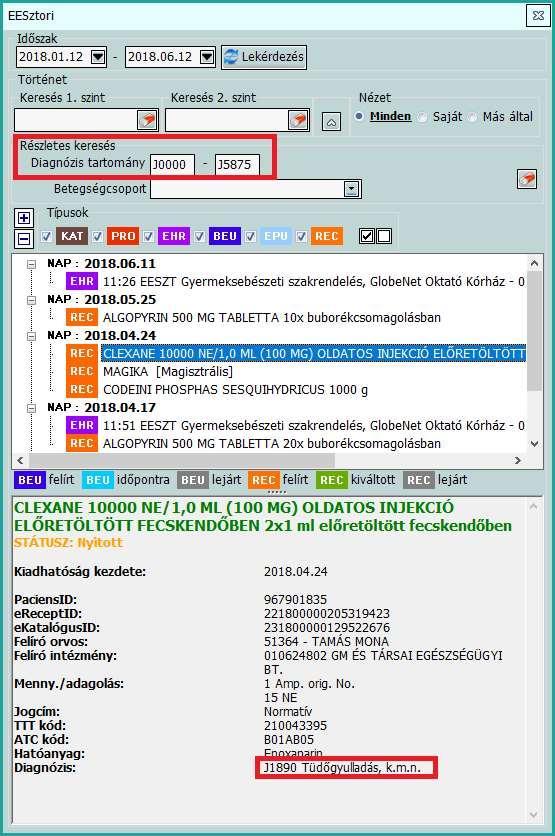The image size is (555, 836).
Task: Click Keresés 1. szint search field
Action: (x=76, y=120)
